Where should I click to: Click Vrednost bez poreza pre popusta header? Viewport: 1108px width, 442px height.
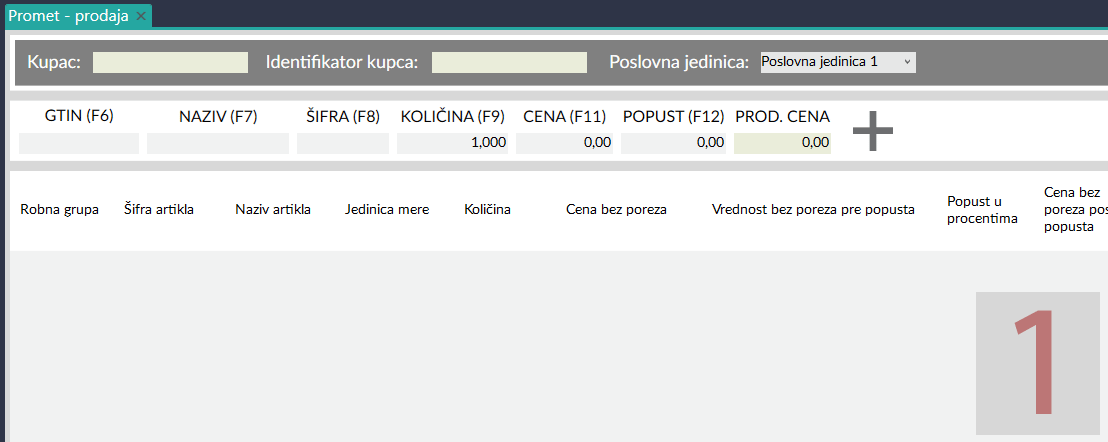(813, 210)
